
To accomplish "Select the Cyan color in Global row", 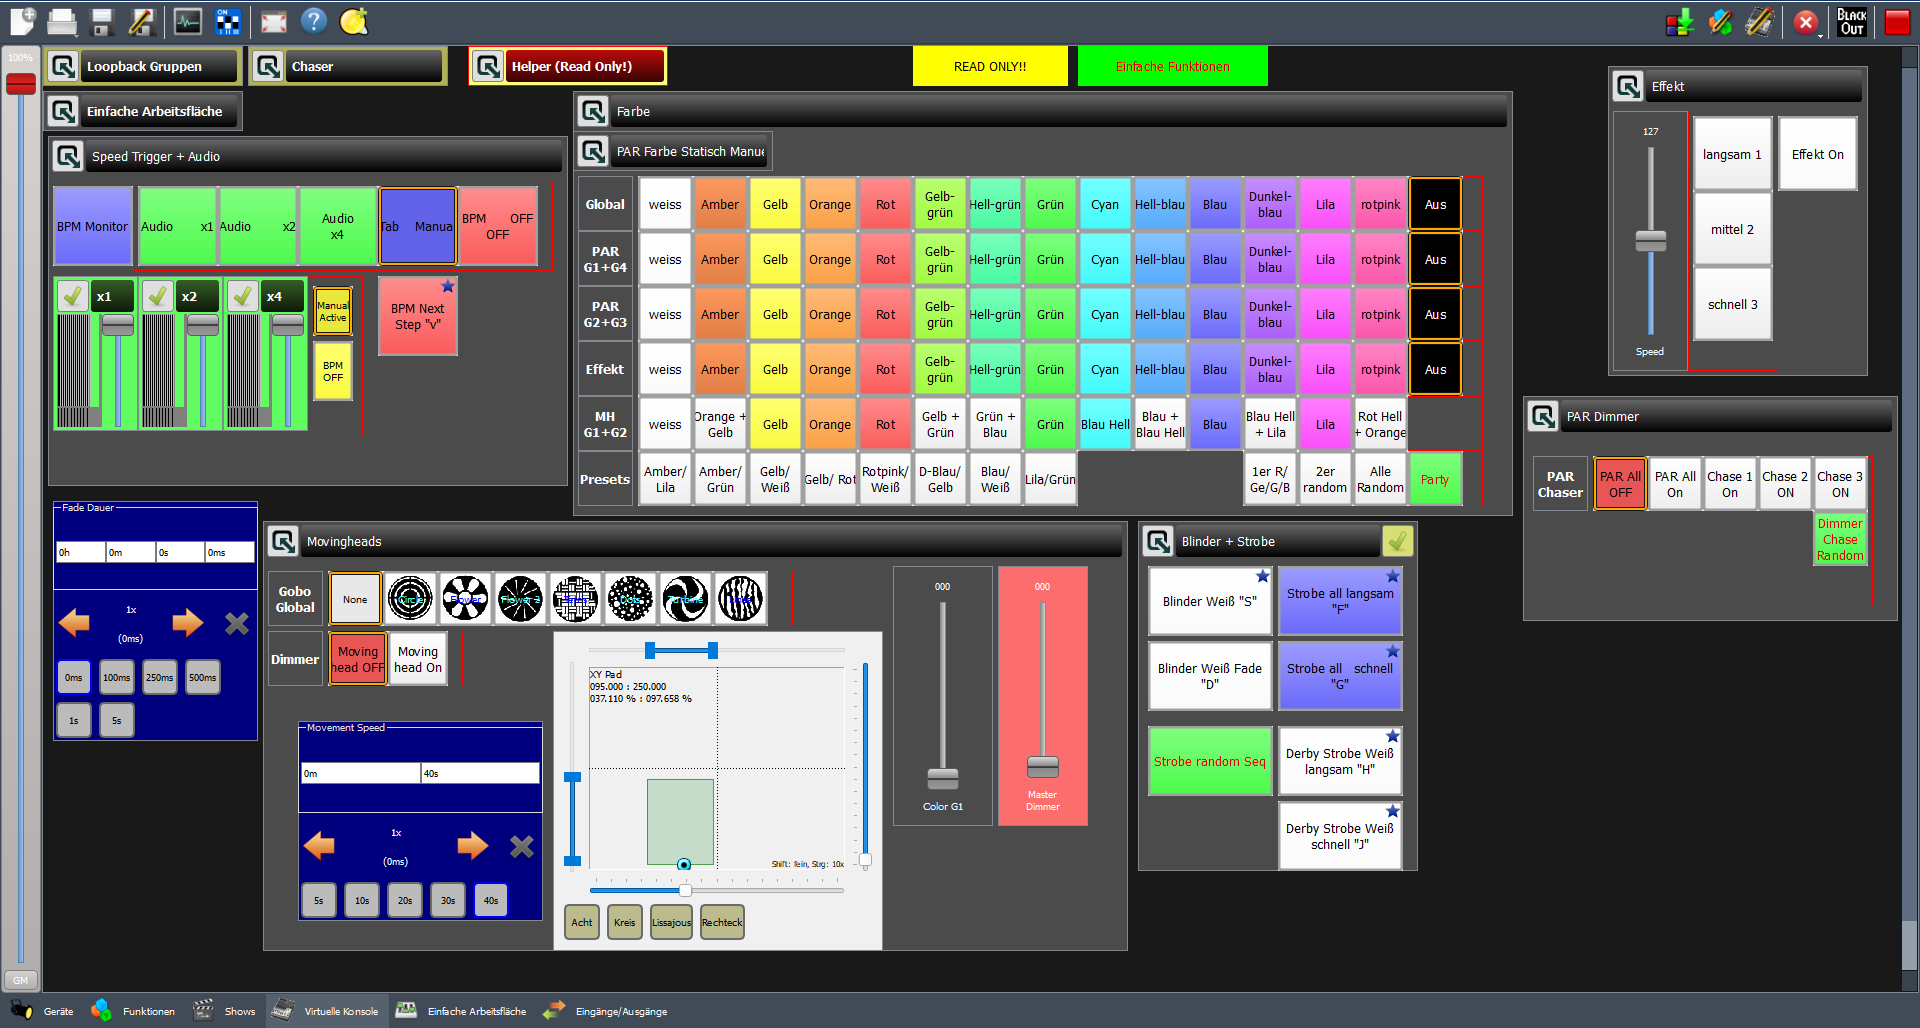I will click(x=1104, y=205).
